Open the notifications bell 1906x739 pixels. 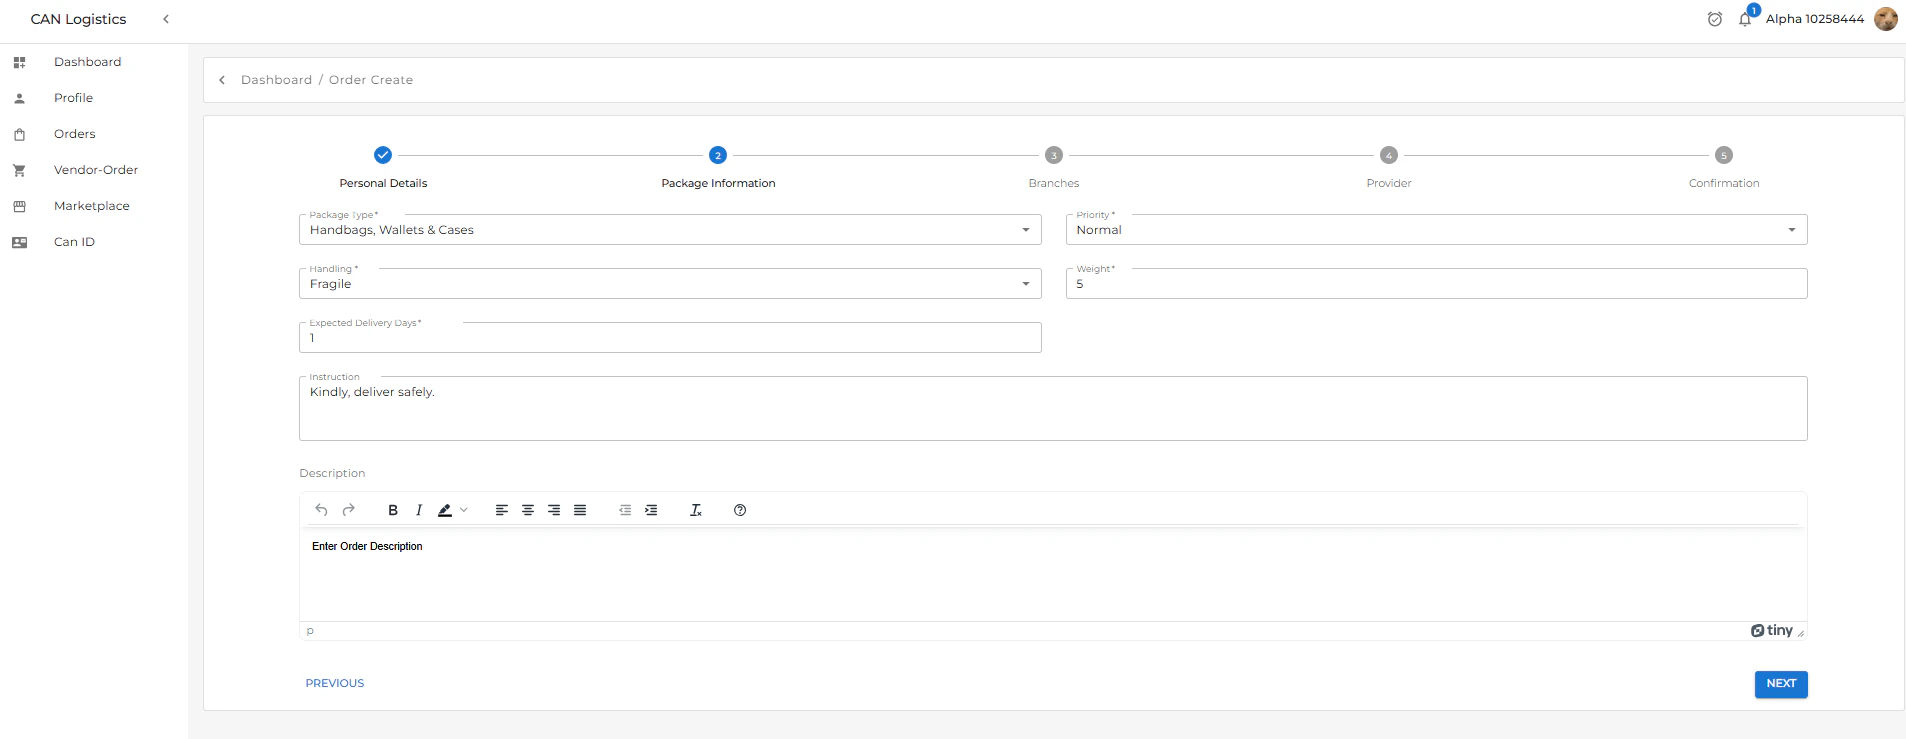tap(1745, 19)
